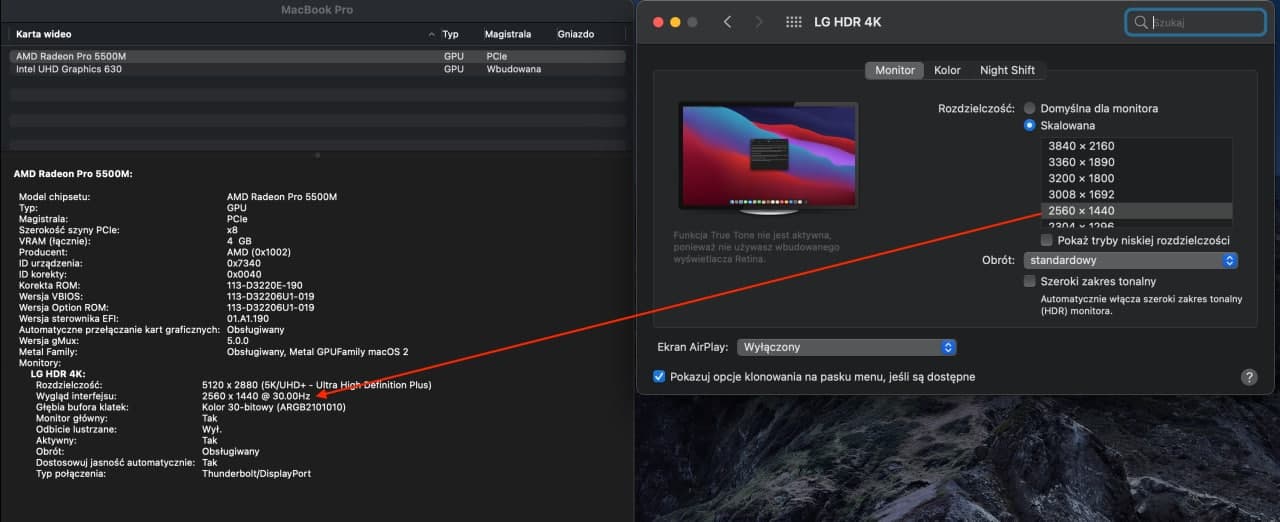Zoom the LG HDR 4K window with green button
1280x522 pixels.
693,22
